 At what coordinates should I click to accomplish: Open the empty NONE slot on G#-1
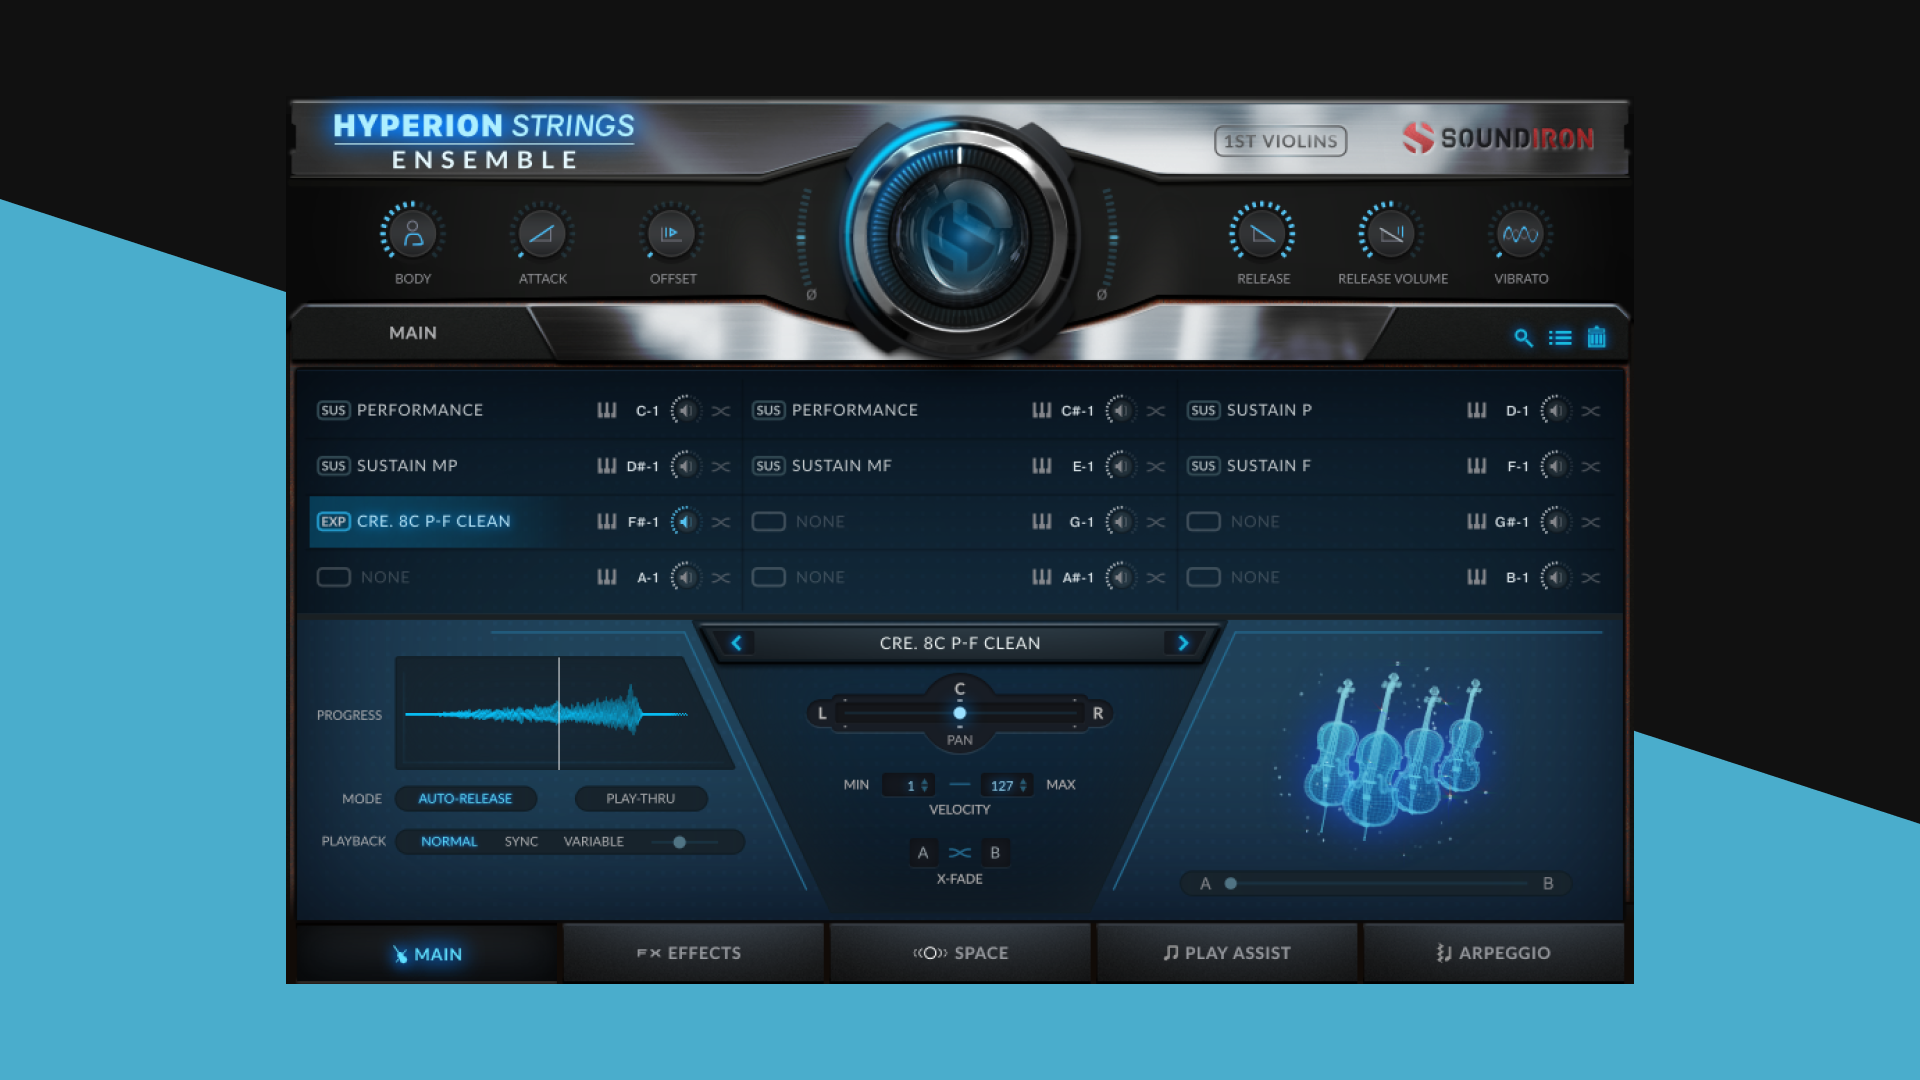click(1255, 522)
